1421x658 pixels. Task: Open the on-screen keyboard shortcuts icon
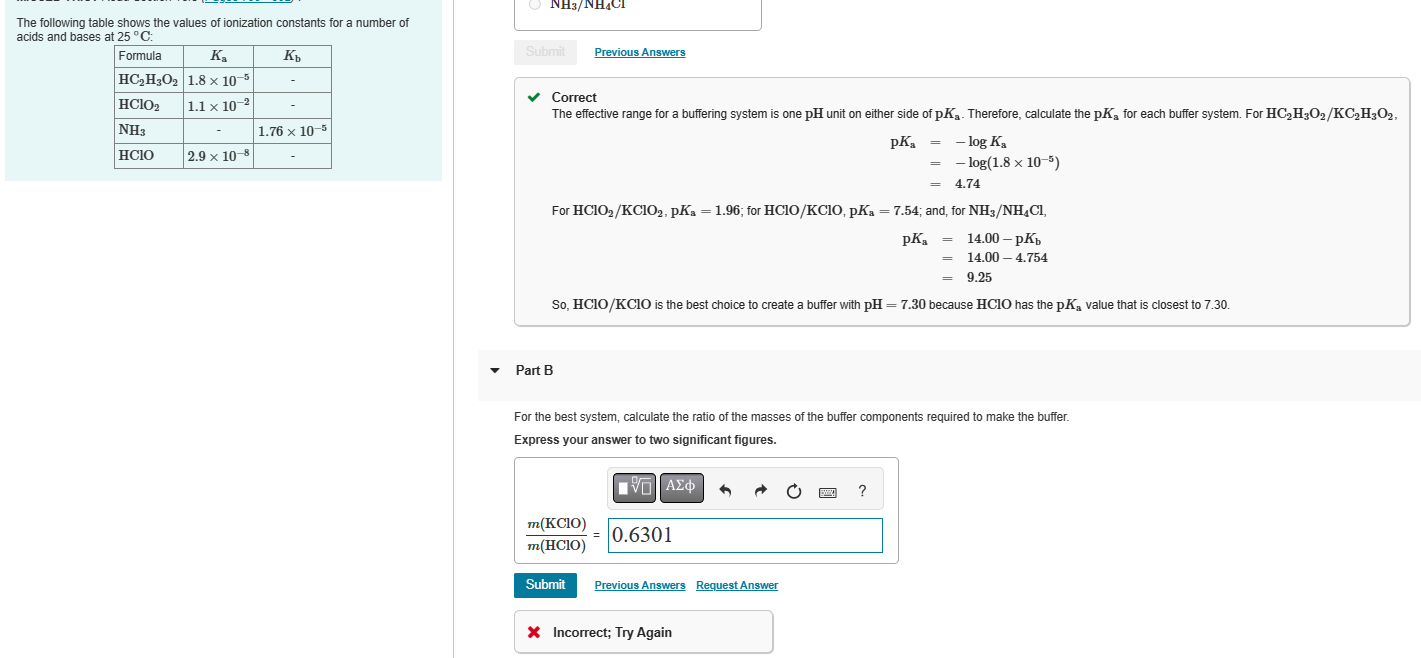click(x=827, y=491)
